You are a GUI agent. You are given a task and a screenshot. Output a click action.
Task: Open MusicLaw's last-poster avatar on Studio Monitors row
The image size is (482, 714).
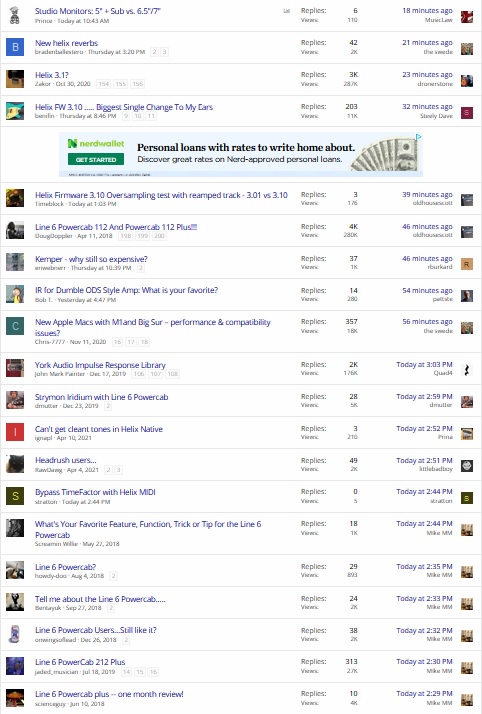(x=467, y=17)
